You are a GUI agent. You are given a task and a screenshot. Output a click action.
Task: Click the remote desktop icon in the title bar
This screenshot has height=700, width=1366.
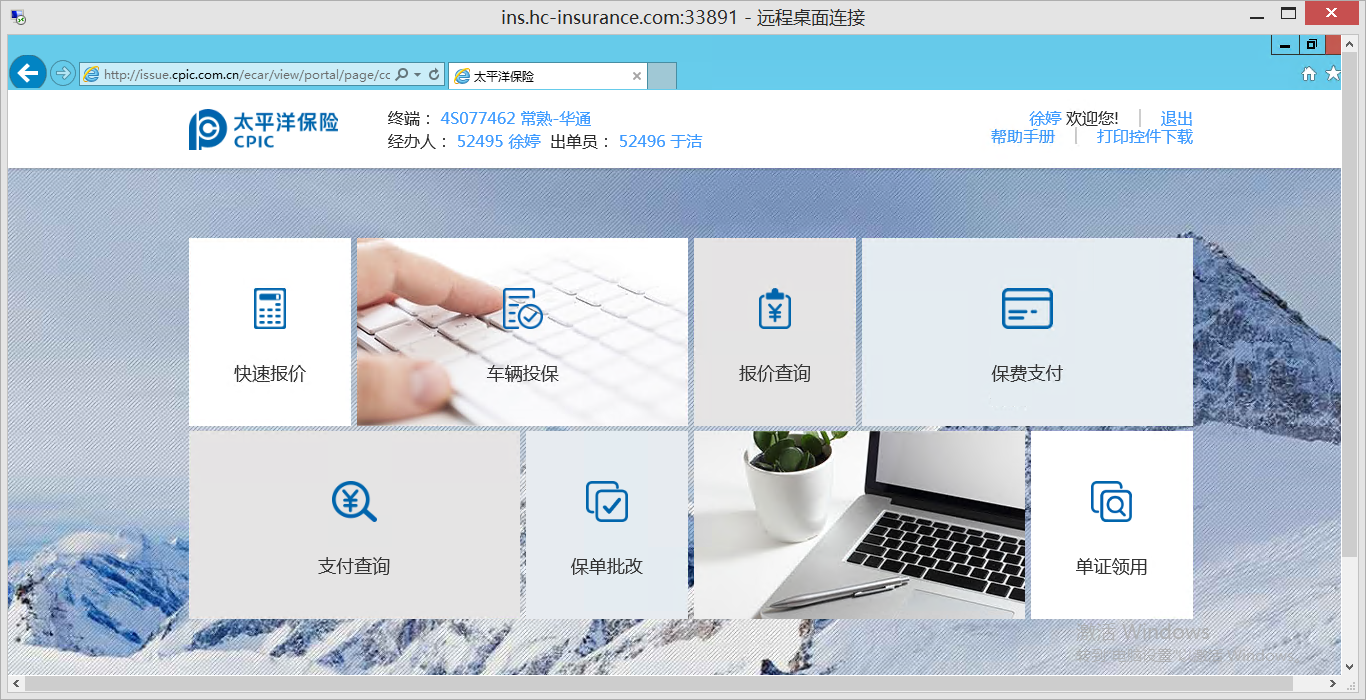coord(18,17)
